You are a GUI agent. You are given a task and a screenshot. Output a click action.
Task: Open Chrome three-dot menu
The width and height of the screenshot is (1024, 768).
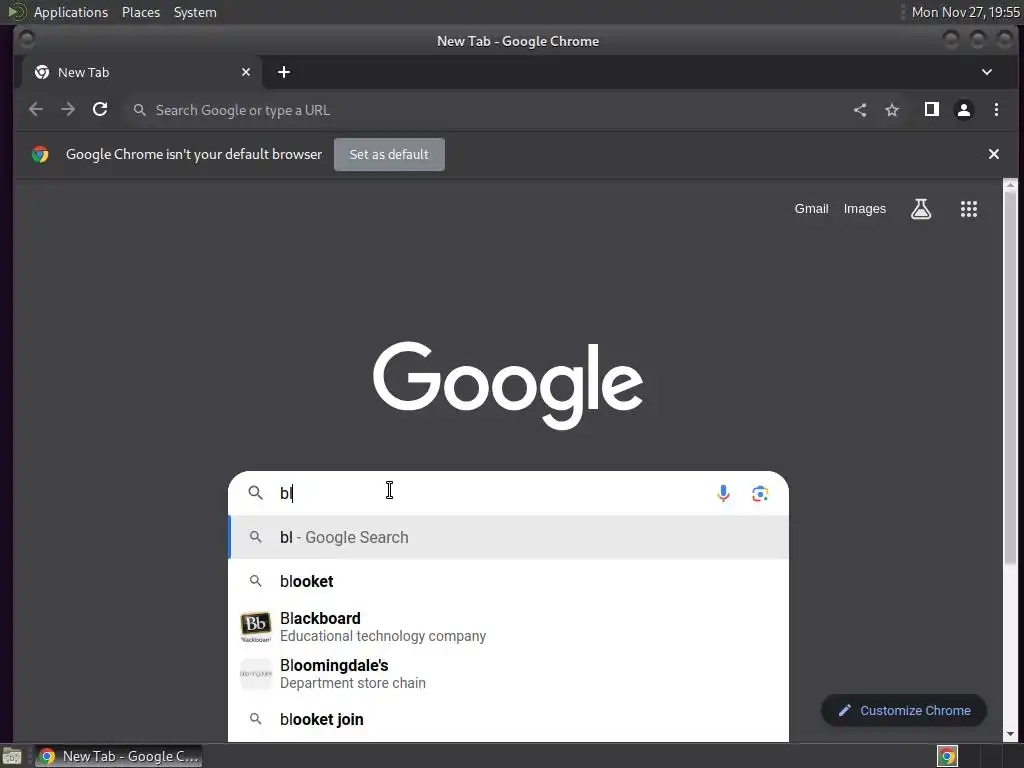coord(996,110)
